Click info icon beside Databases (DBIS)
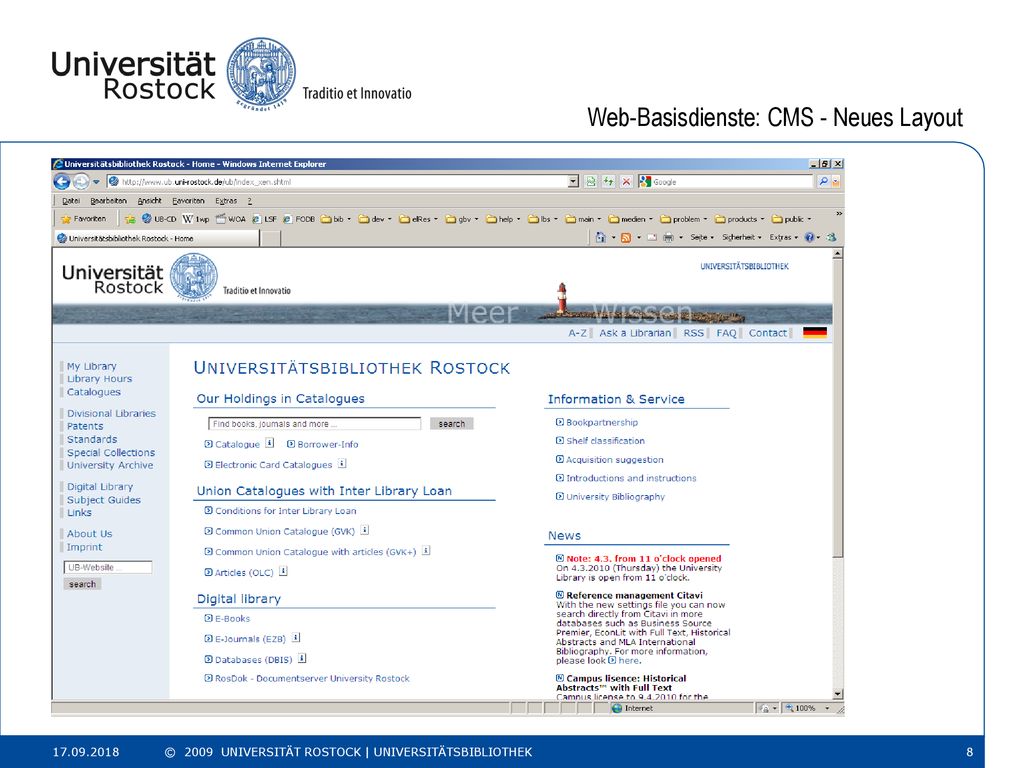This screenshot has height=768, width=1024. (302, 658)
